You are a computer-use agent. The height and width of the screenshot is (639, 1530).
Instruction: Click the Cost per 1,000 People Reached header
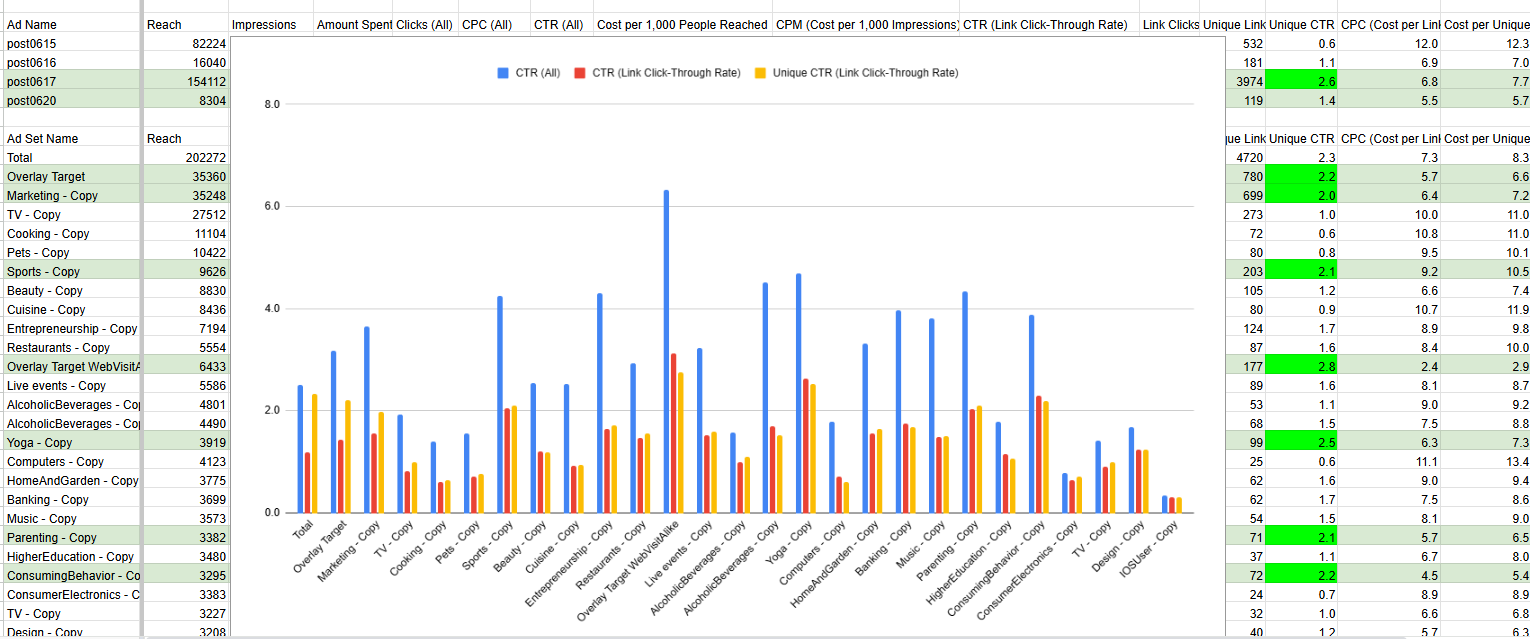pyautogui.click(x=681, y=24)
